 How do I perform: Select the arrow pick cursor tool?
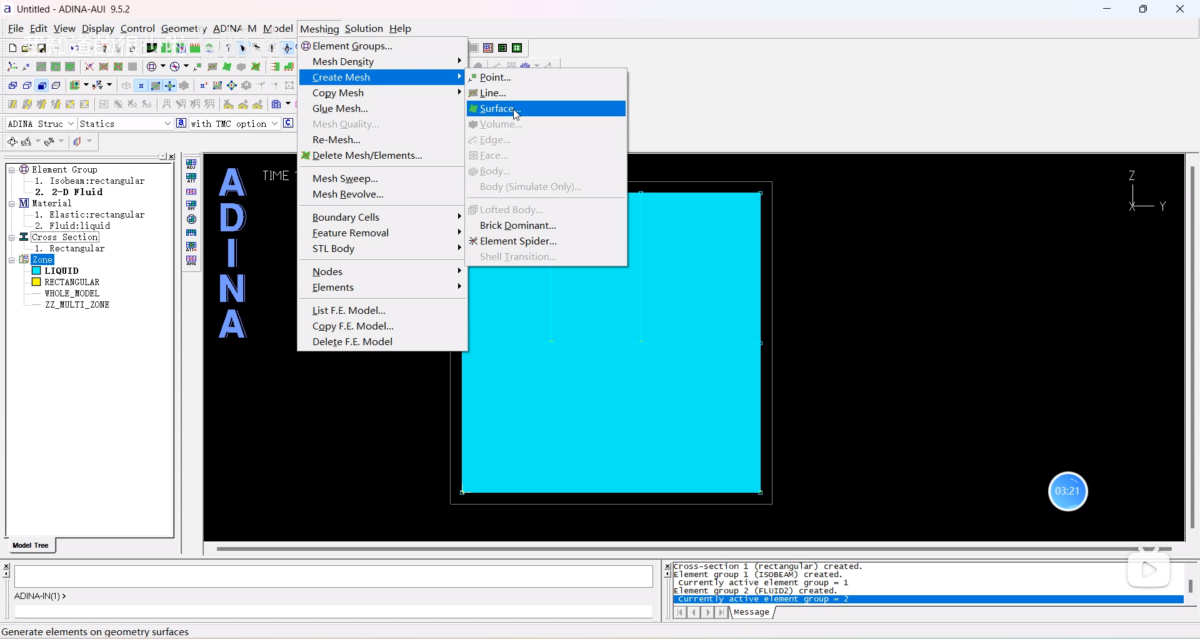242,48
